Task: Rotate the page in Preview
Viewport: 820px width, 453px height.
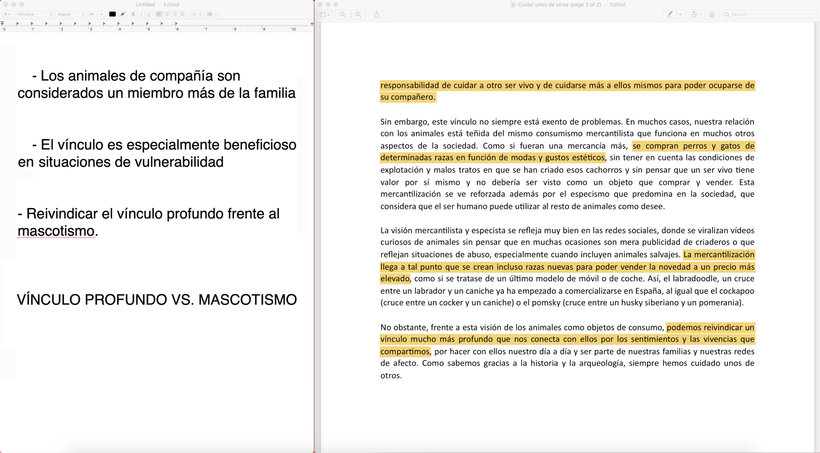Action: tap(694, 14)
